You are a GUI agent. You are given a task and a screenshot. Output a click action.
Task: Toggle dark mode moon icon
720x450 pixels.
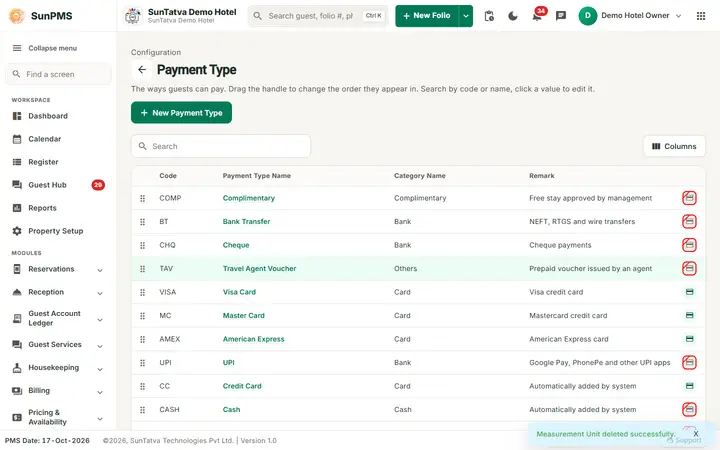click(513, 16)
